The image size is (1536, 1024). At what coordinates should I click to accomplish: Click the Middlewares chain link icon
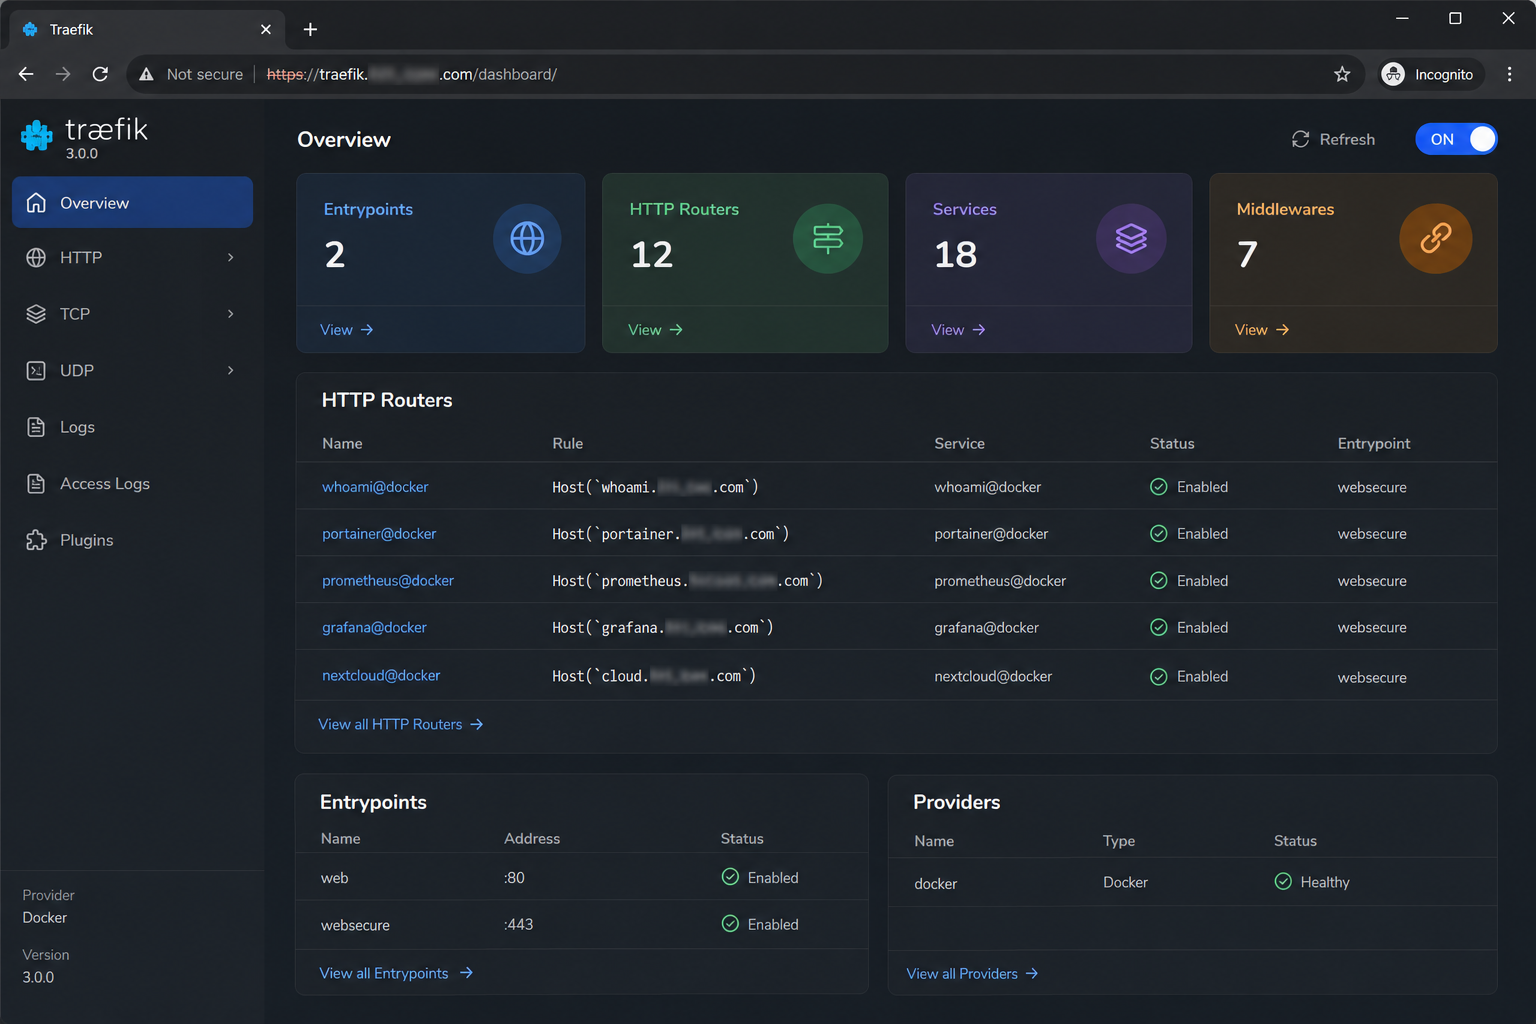(x=1435, y=238)
